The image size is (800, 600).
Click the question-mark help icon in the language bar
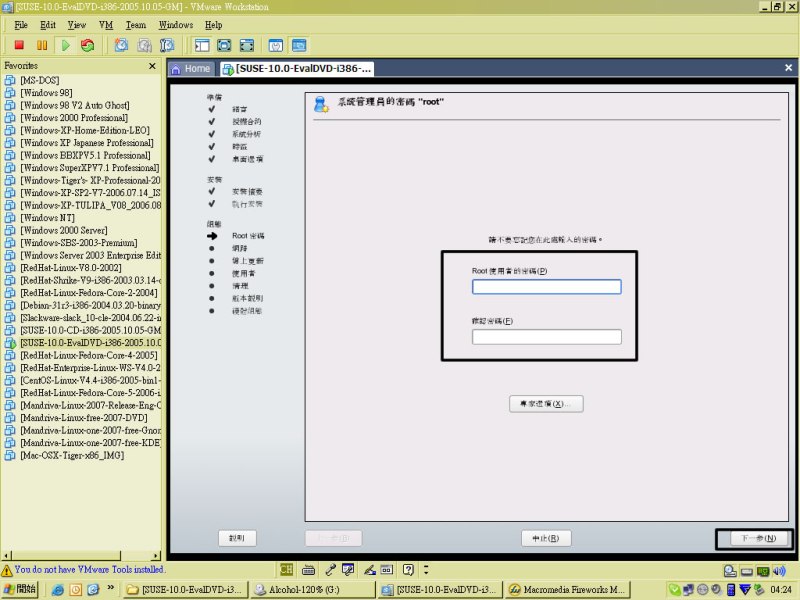tap(408, 569)
